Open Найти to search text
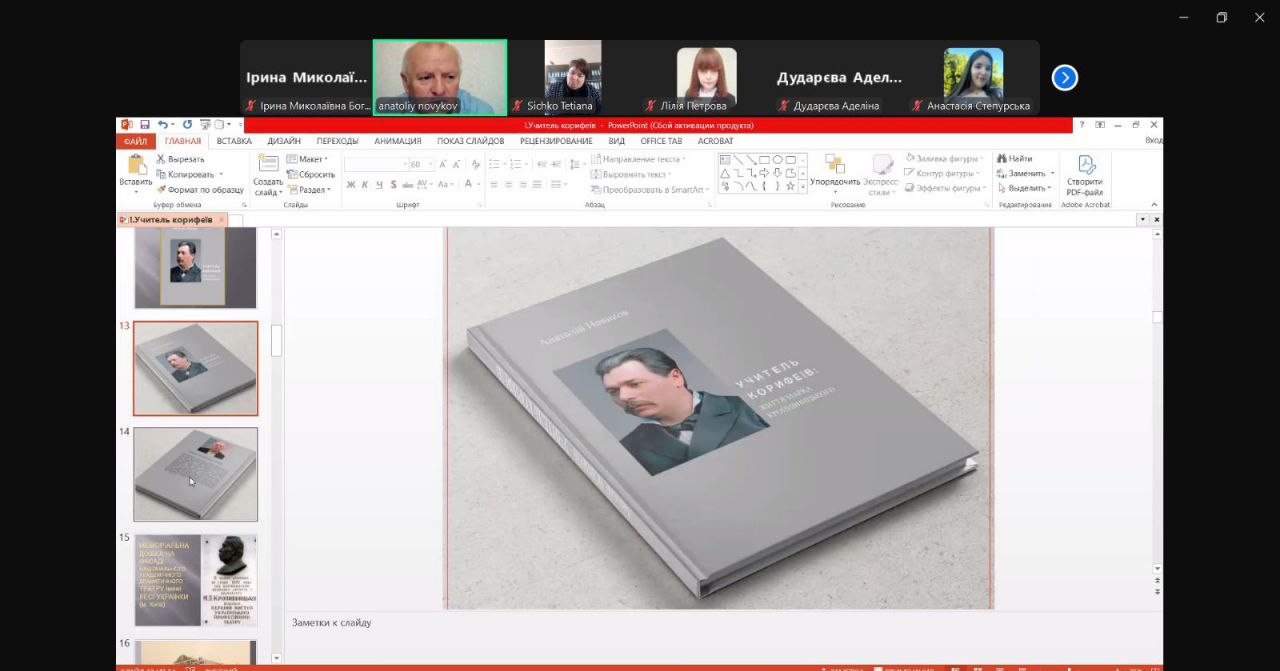Viewport: 1280px width, 671px height. (x=1014, y=159)
